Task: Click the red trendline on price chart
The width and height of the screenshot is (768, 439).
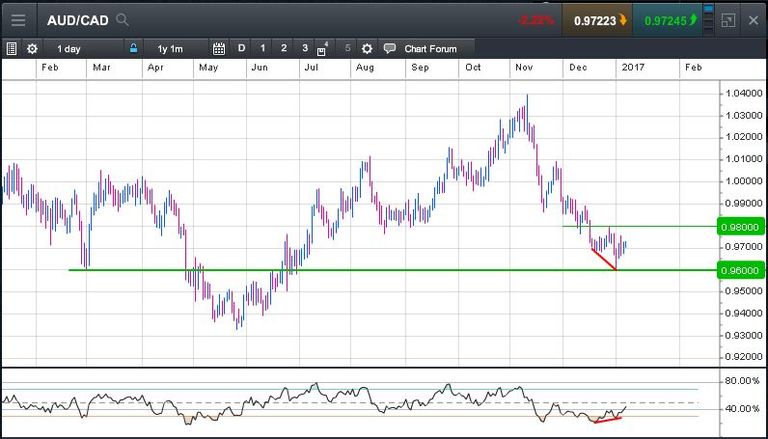Action: [604, 259]
